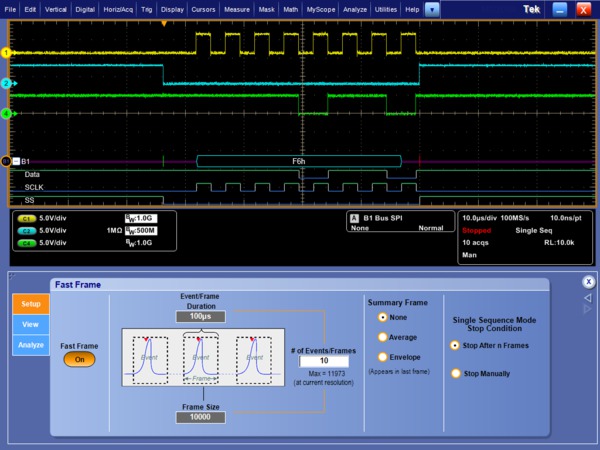The height and width of the screenshot is (450, 600).
Task: Close the Fast Frame panel with X
Action: 589,282
